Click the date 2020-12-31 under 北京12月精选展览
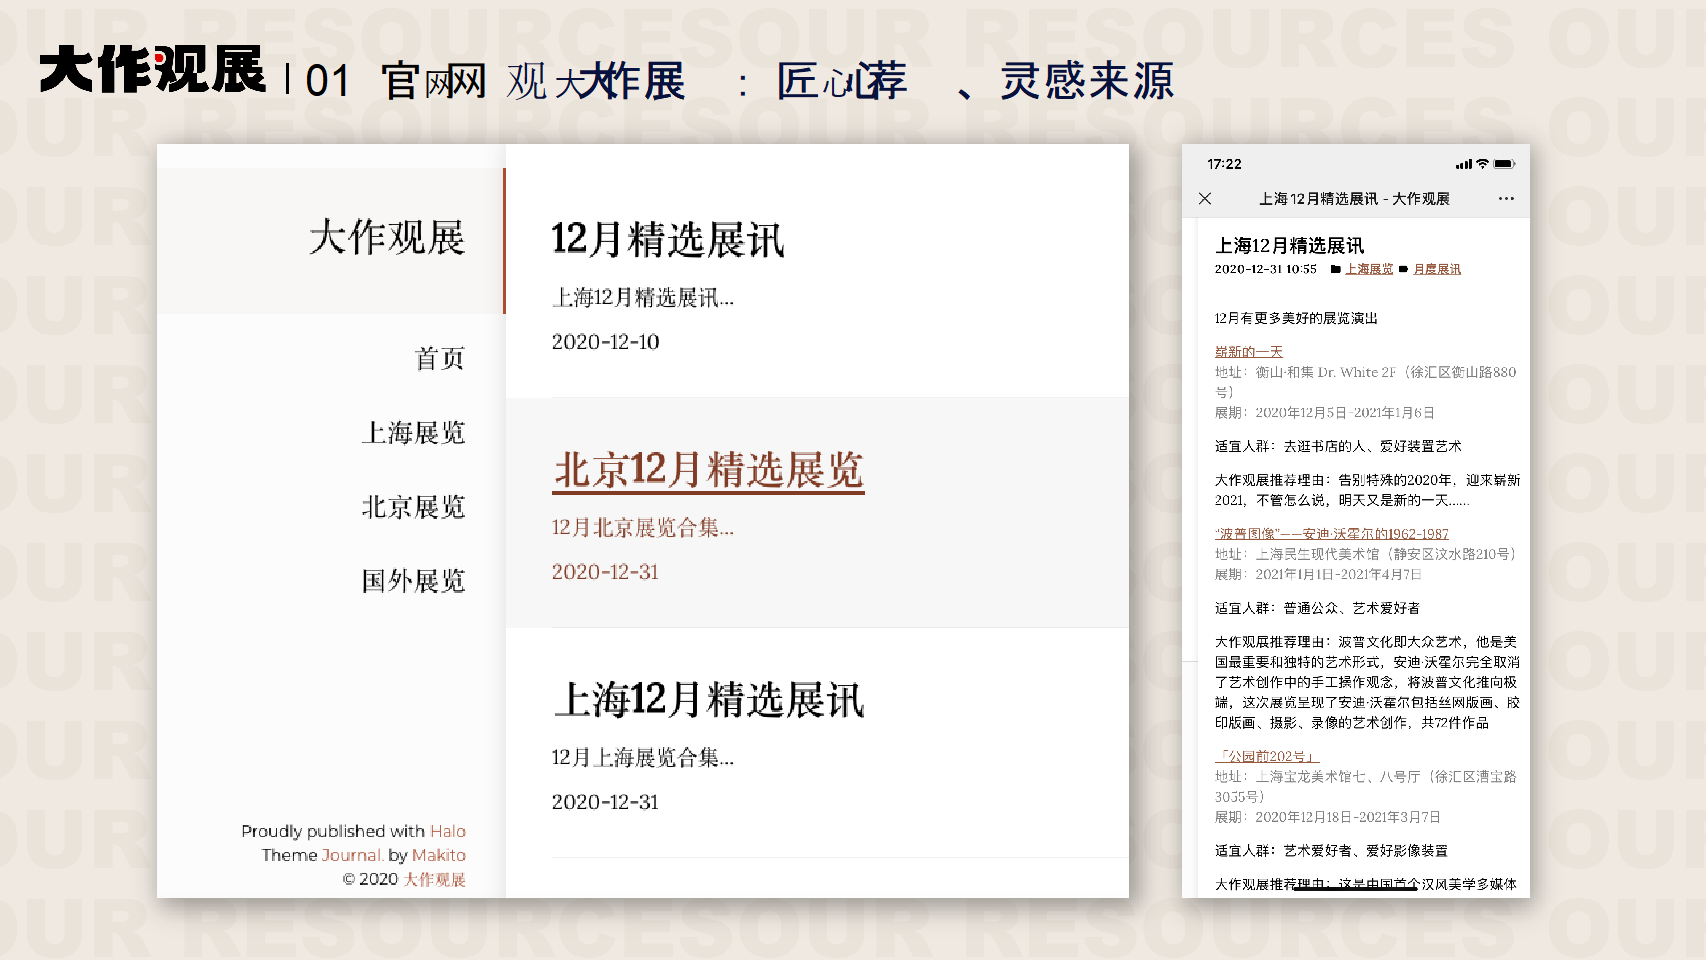The height and width of the screenshot is (960, 1706). coord(605,572)
